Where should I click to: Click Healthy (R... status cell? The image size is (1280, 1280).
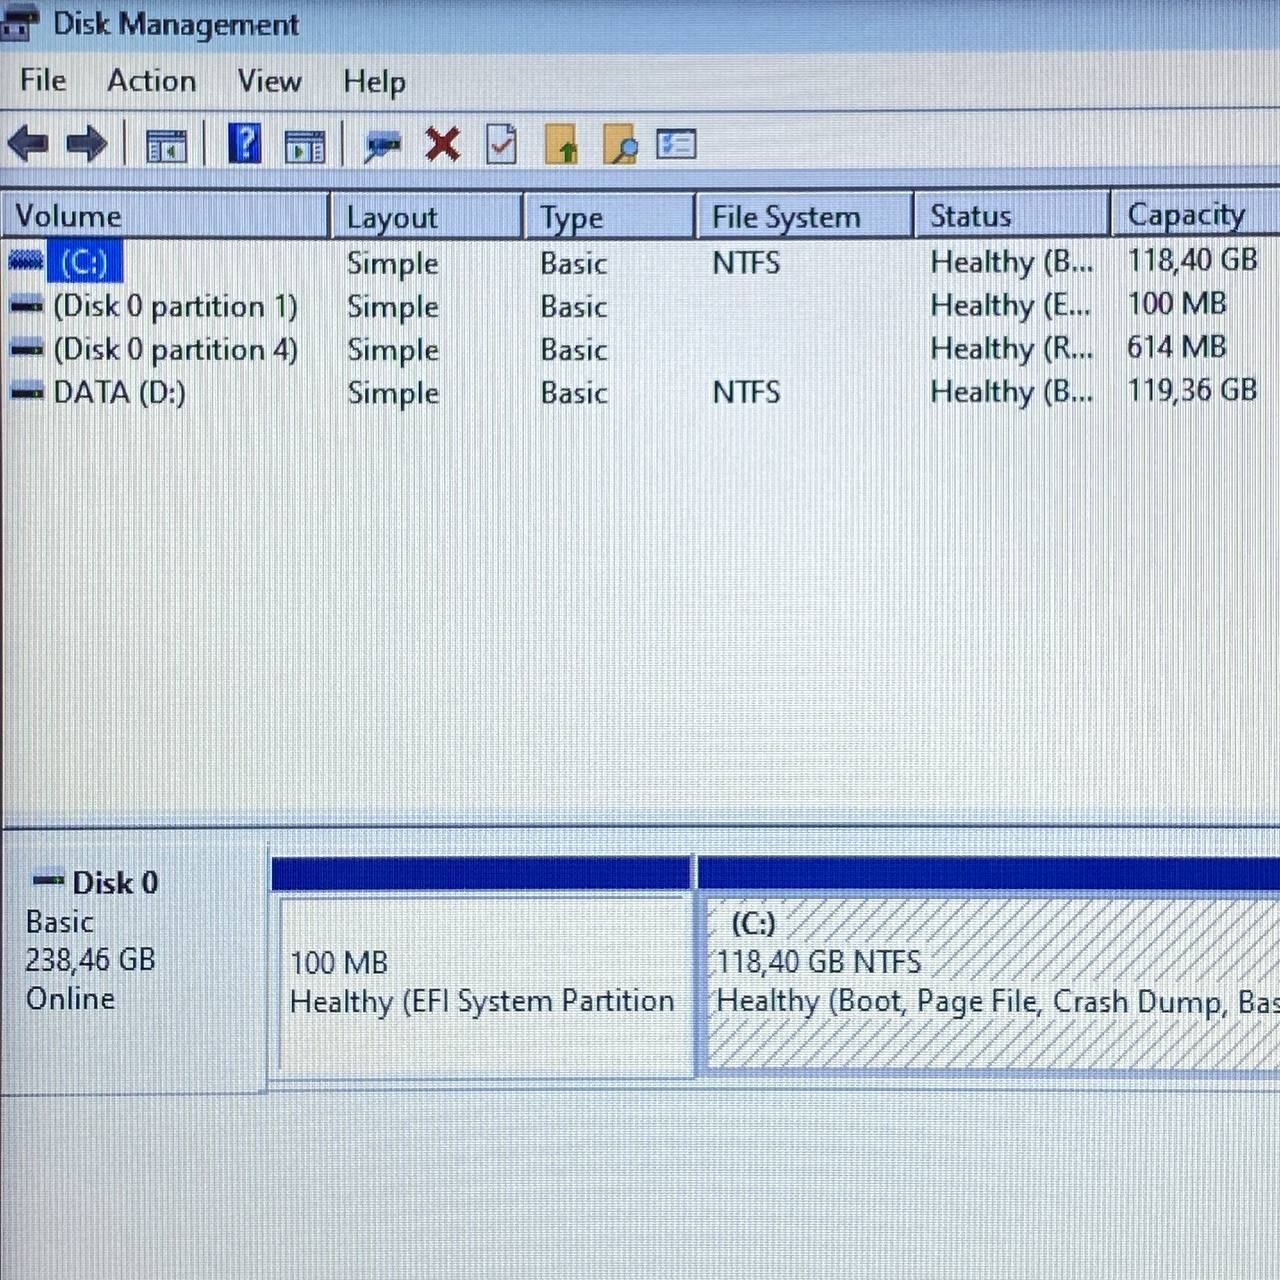point(1011,348)
